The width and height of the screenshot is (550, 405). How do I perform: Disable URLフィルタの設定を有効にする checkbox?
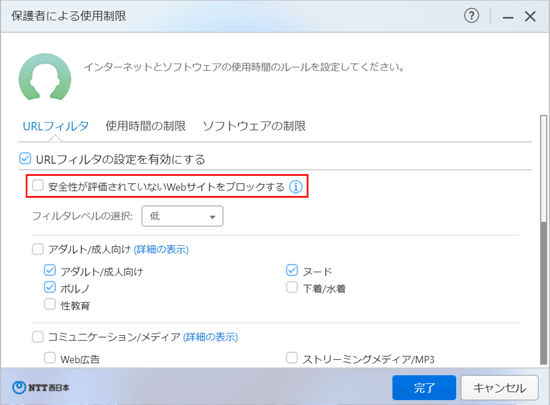pyautogui.click(x=25, y=158)
